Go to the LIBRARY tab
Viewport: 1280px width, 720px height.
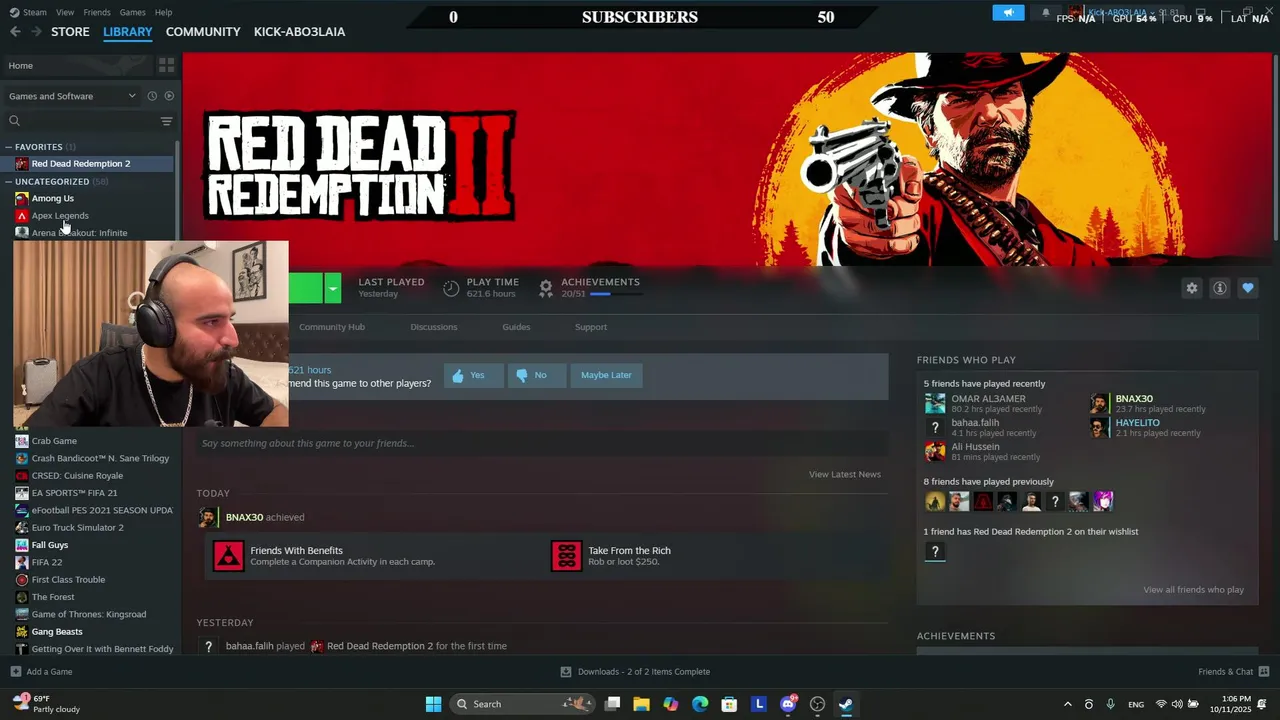click(x=128, y=32)
